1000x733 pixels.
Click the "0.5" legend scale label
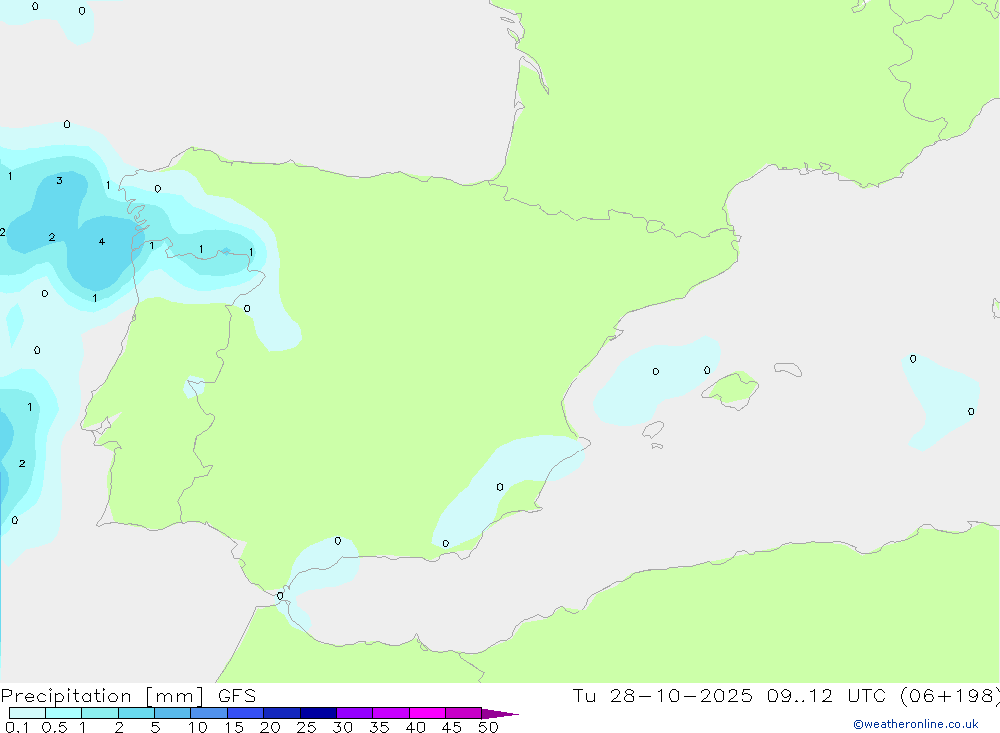pos(54,727)
